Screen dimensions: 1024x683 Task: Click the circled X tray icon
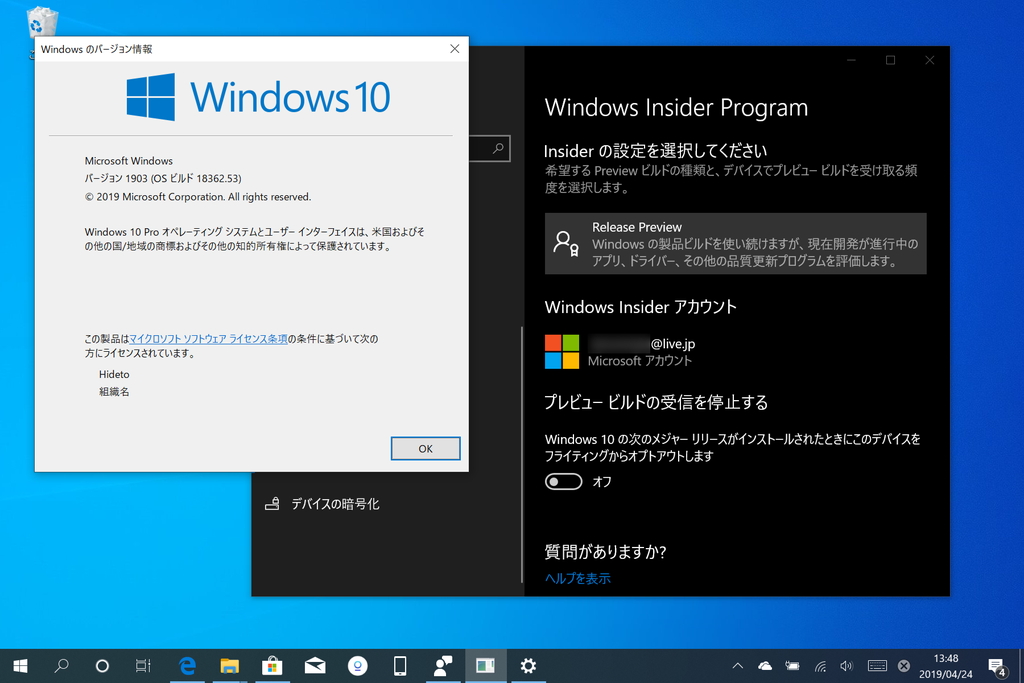click(904, 666)
